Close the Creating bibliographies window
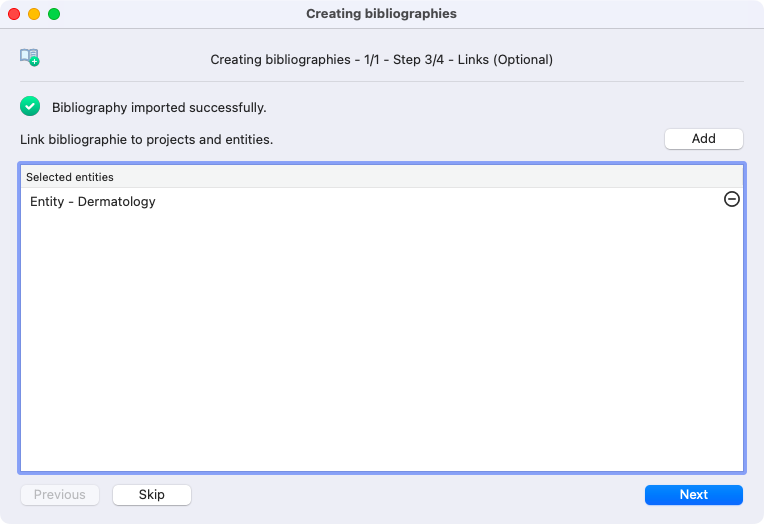 (x=14, y=14)
